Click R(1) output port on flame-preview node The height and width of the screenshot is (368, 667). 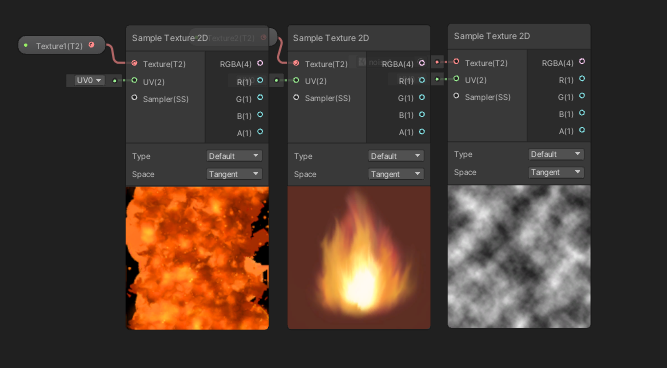tap(422, 80)
